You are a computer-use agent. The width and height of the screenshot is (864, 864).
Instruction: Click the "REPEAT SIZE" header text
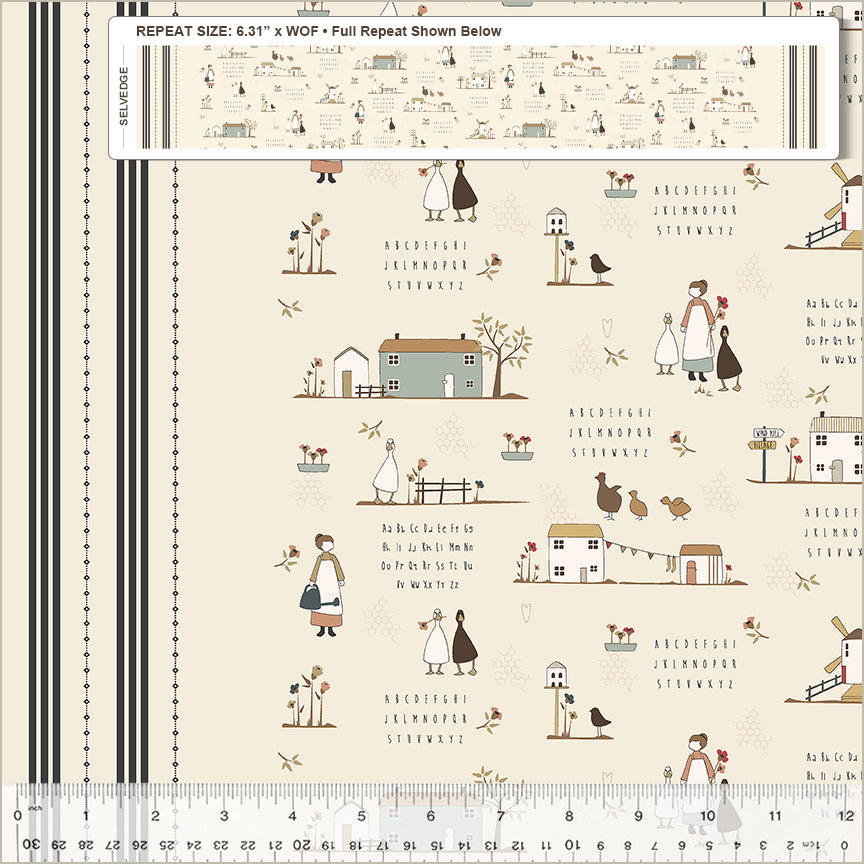coord(318,31)
